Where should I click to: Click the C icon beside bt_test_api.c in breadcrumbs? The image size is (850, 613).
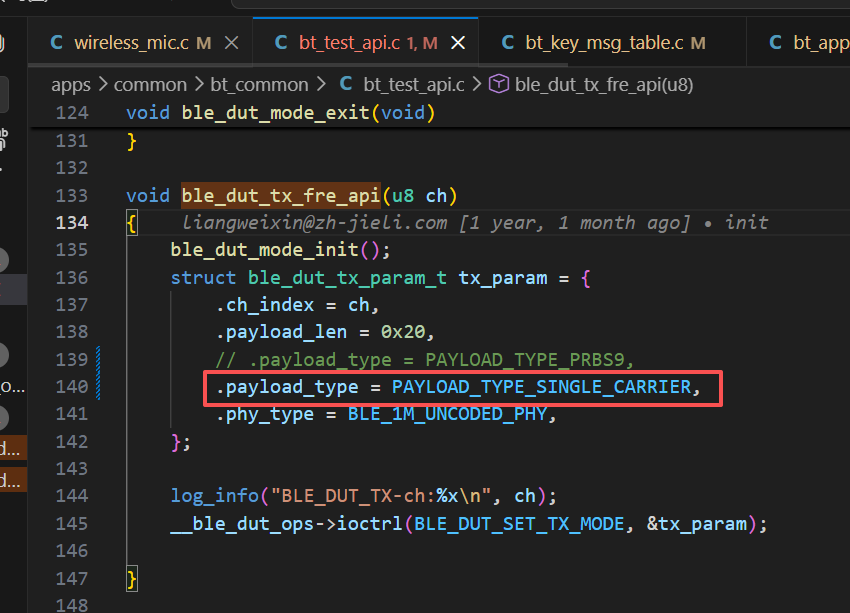click(346, 84)
